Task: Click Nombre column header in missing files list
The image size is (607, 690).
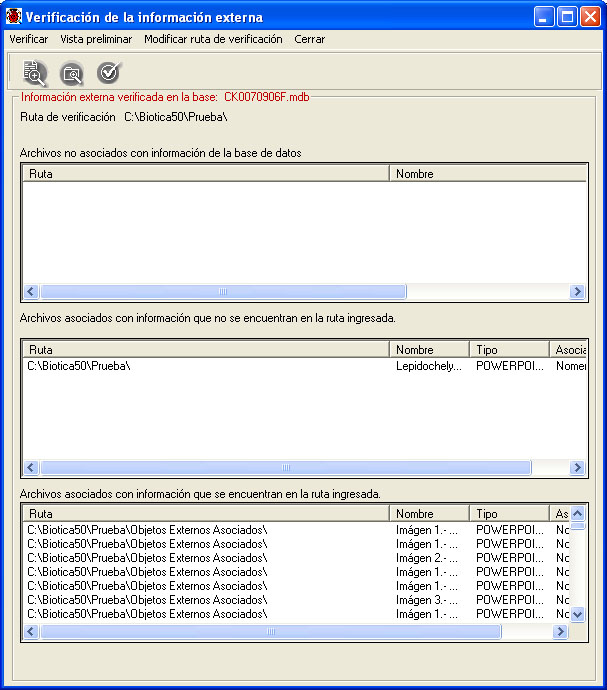Action: [x=429, y=350]
